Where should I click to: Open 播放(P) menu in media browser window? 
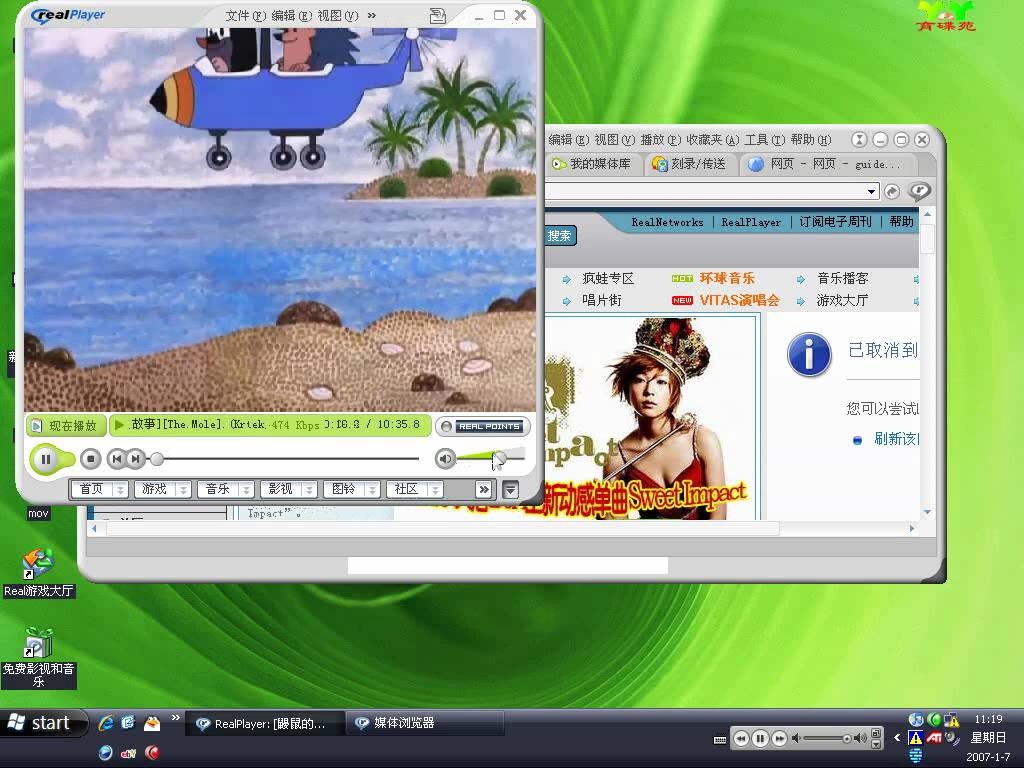pyautogui.click(x=660, y=140)
